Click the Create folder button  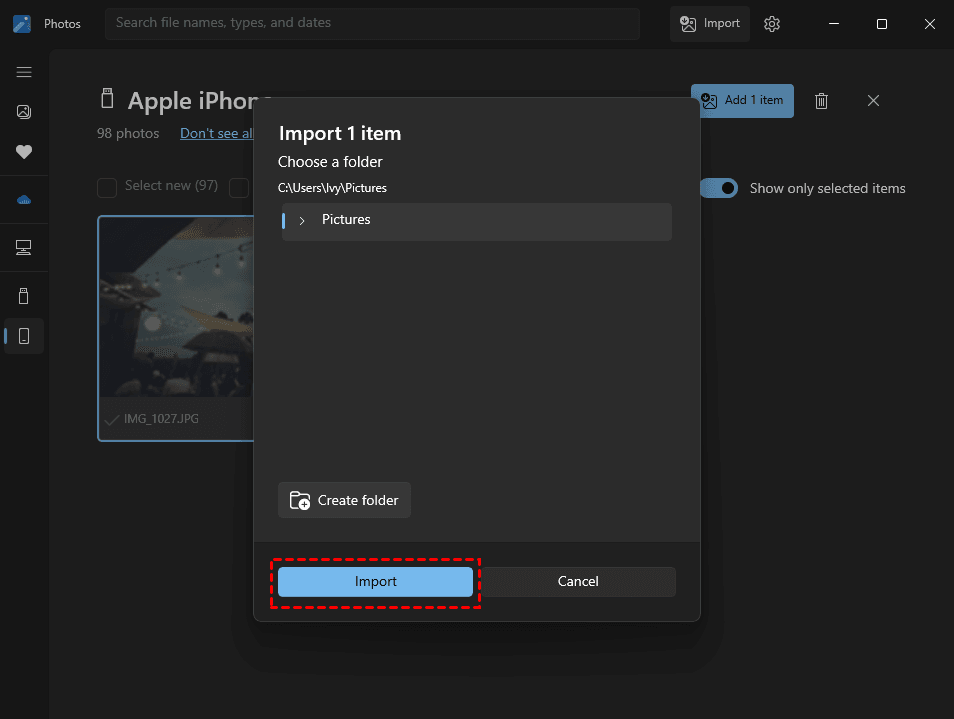coord(344,500)
